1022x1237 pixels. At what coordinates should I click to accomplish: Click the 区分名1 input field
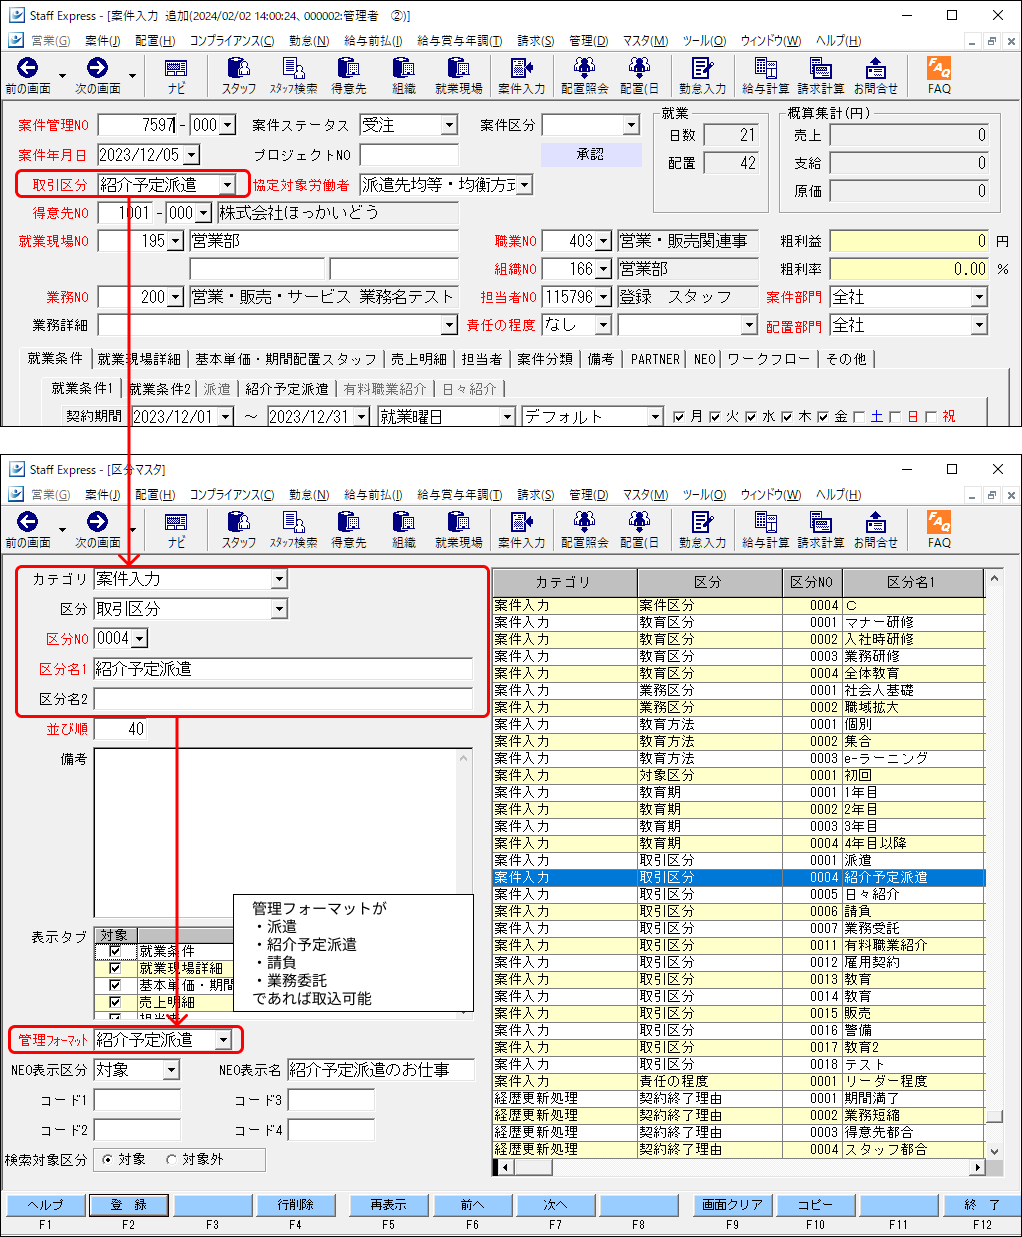[283, 669]
